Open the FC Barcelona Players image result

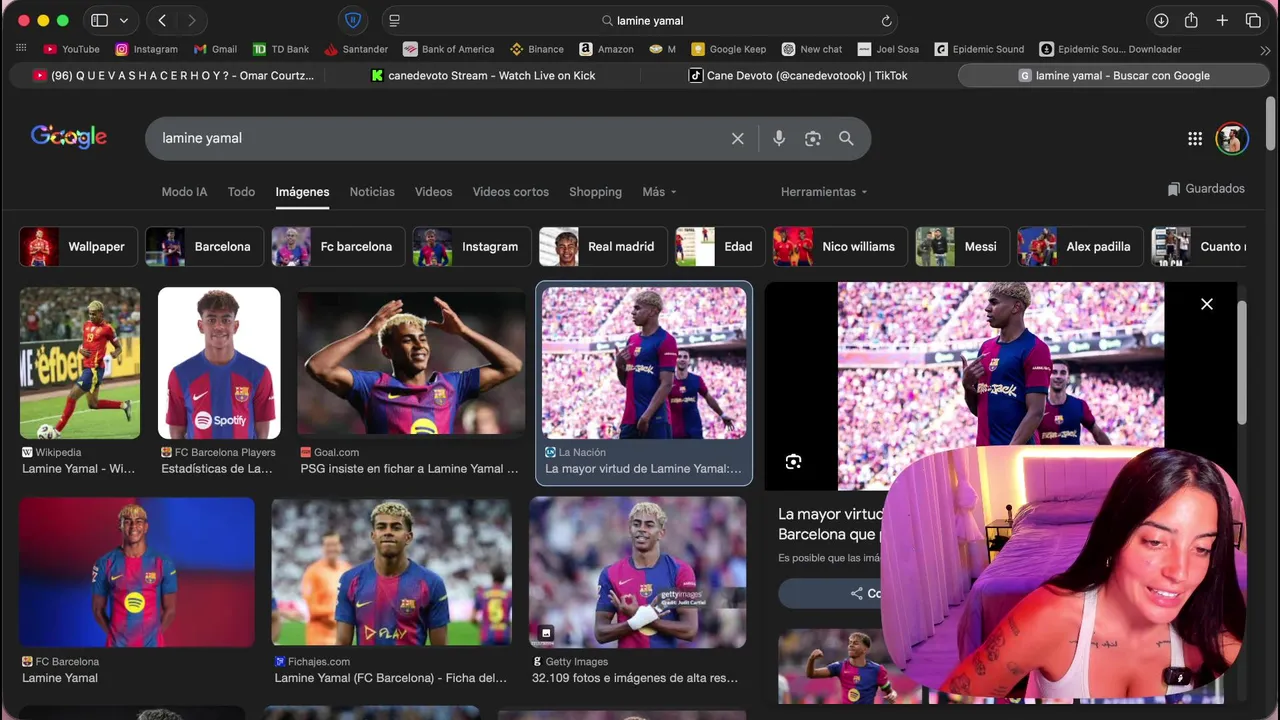tap(219, 363)
